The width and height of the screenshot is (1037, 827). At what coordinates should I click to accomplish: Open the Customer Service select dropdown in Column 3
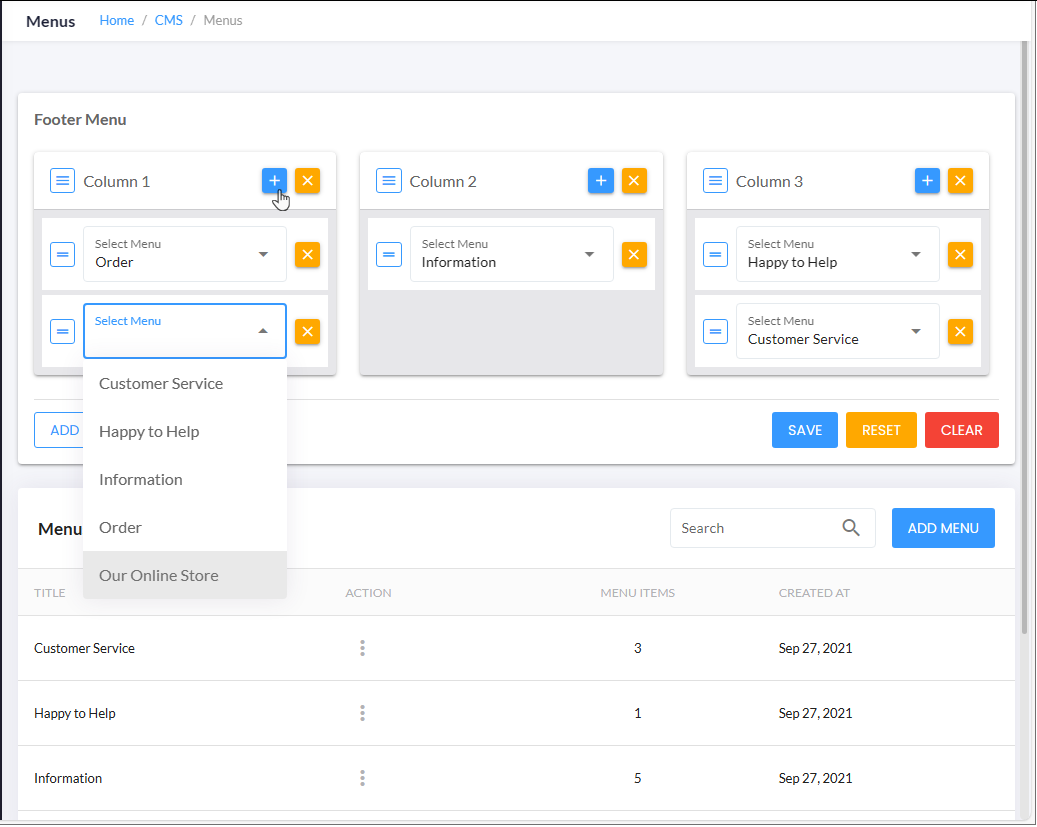point(837,331)
